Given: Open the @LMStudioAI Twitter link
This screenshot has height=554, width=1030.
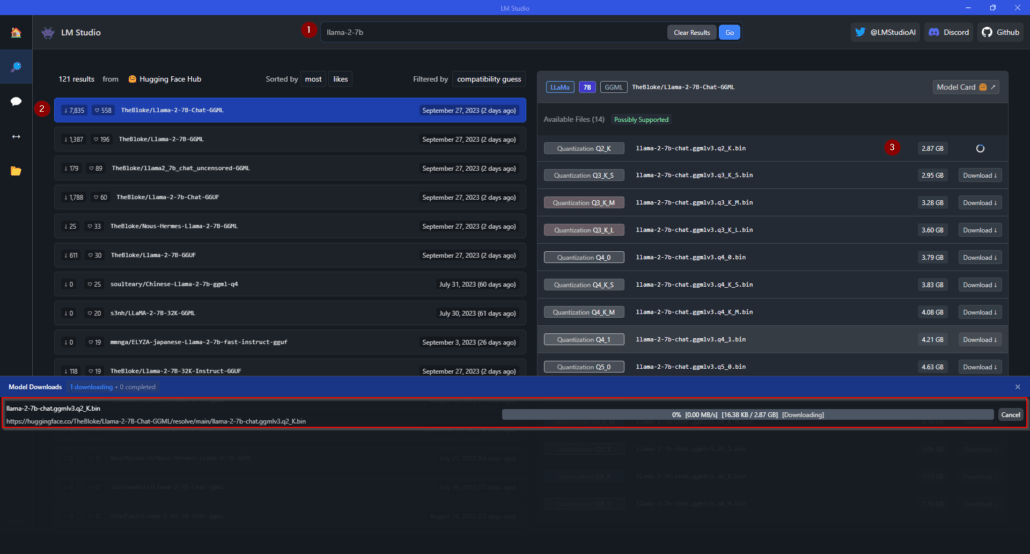Looking at the screenshot, I should (883, 32).
